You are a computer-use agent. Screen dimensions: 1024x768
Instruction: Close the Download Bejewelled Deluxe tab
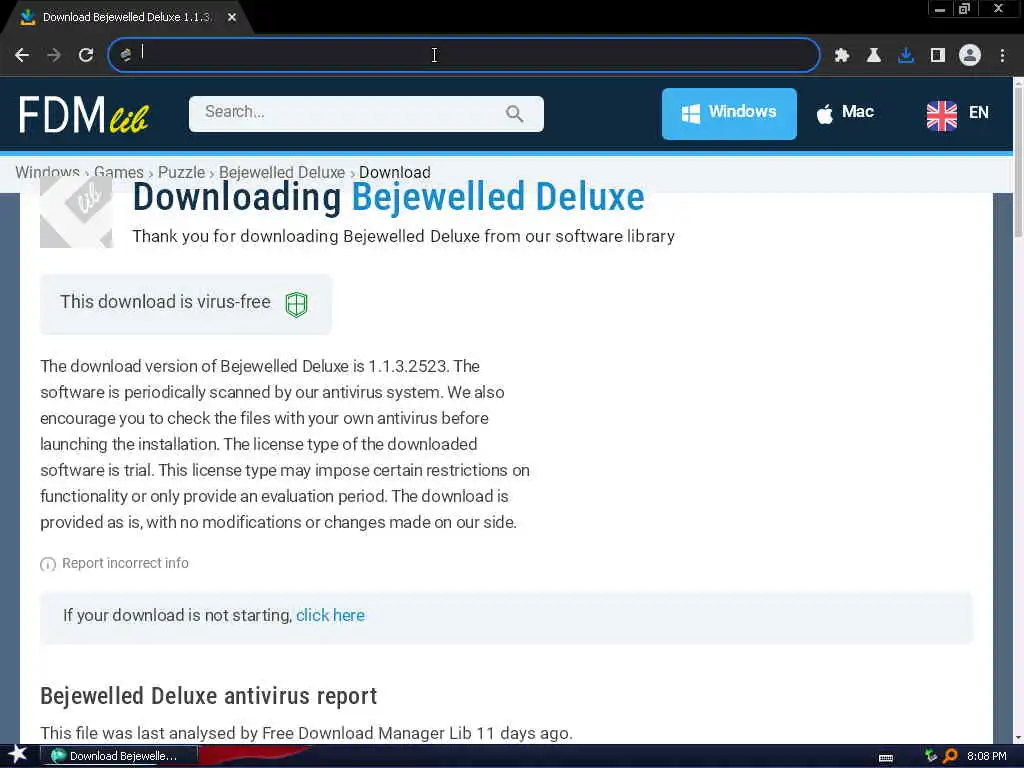point(232,17)
